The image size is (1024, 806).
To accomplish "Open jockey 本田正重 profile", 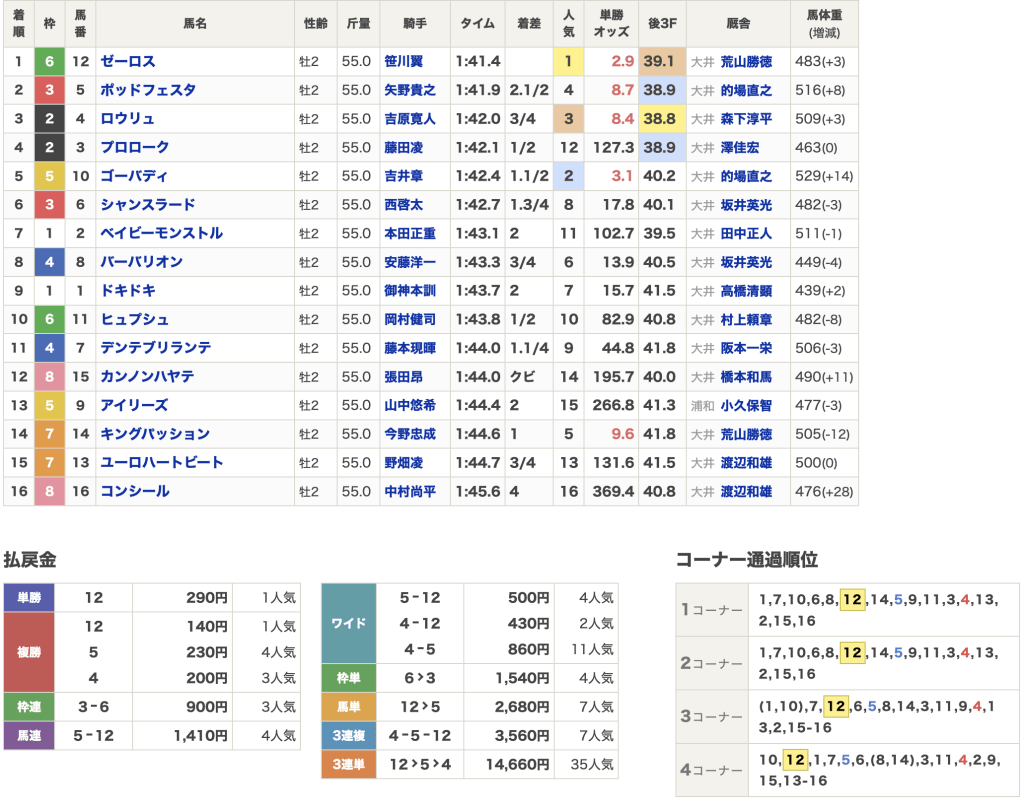I will point(409,233).
